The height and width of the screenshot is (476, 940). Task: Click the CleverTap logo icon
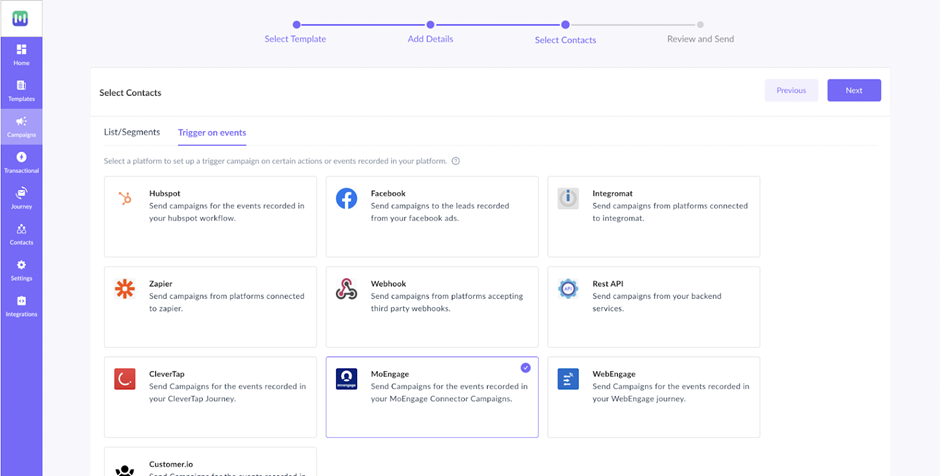(x=125, y=379)
